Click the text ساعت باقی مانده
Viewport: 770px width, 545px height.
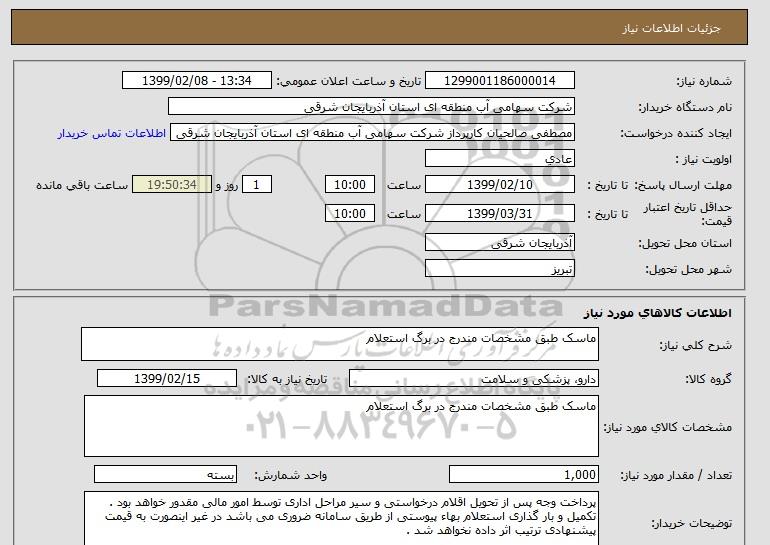pyautogui.click(x=82, y=185)
